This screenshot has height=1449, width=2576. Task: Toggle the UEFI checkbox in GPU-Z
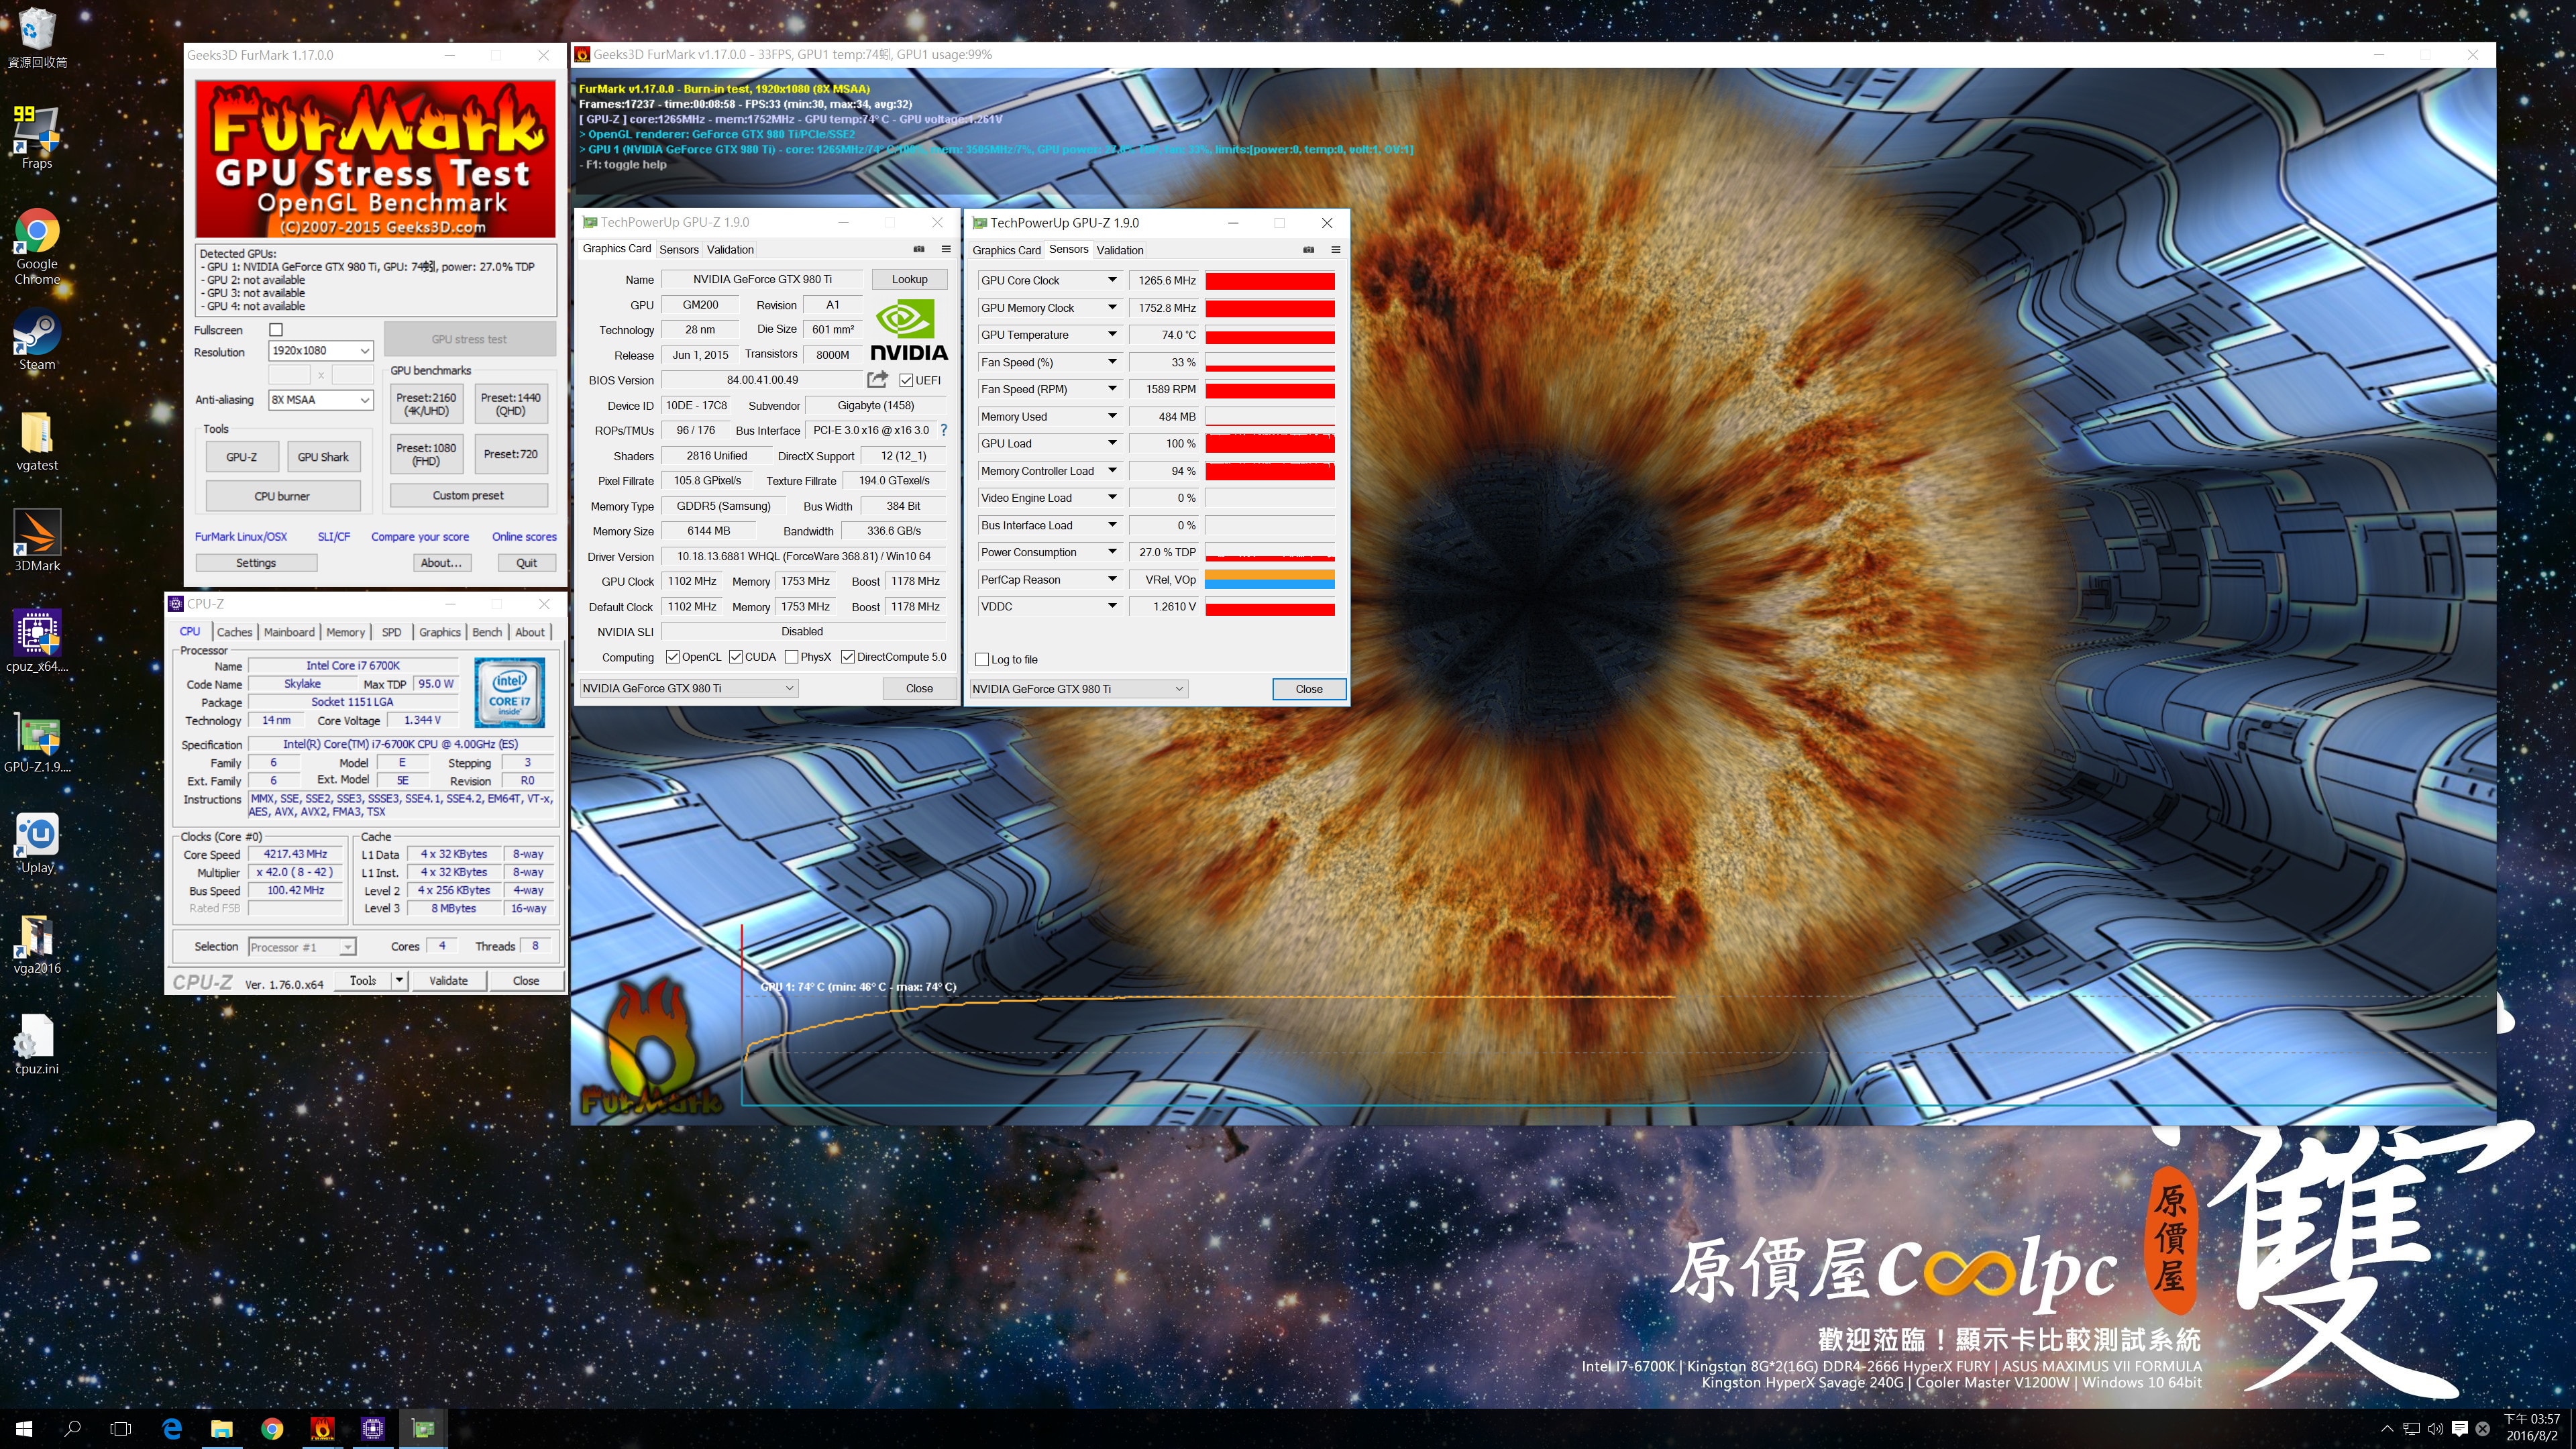point(906,380)
